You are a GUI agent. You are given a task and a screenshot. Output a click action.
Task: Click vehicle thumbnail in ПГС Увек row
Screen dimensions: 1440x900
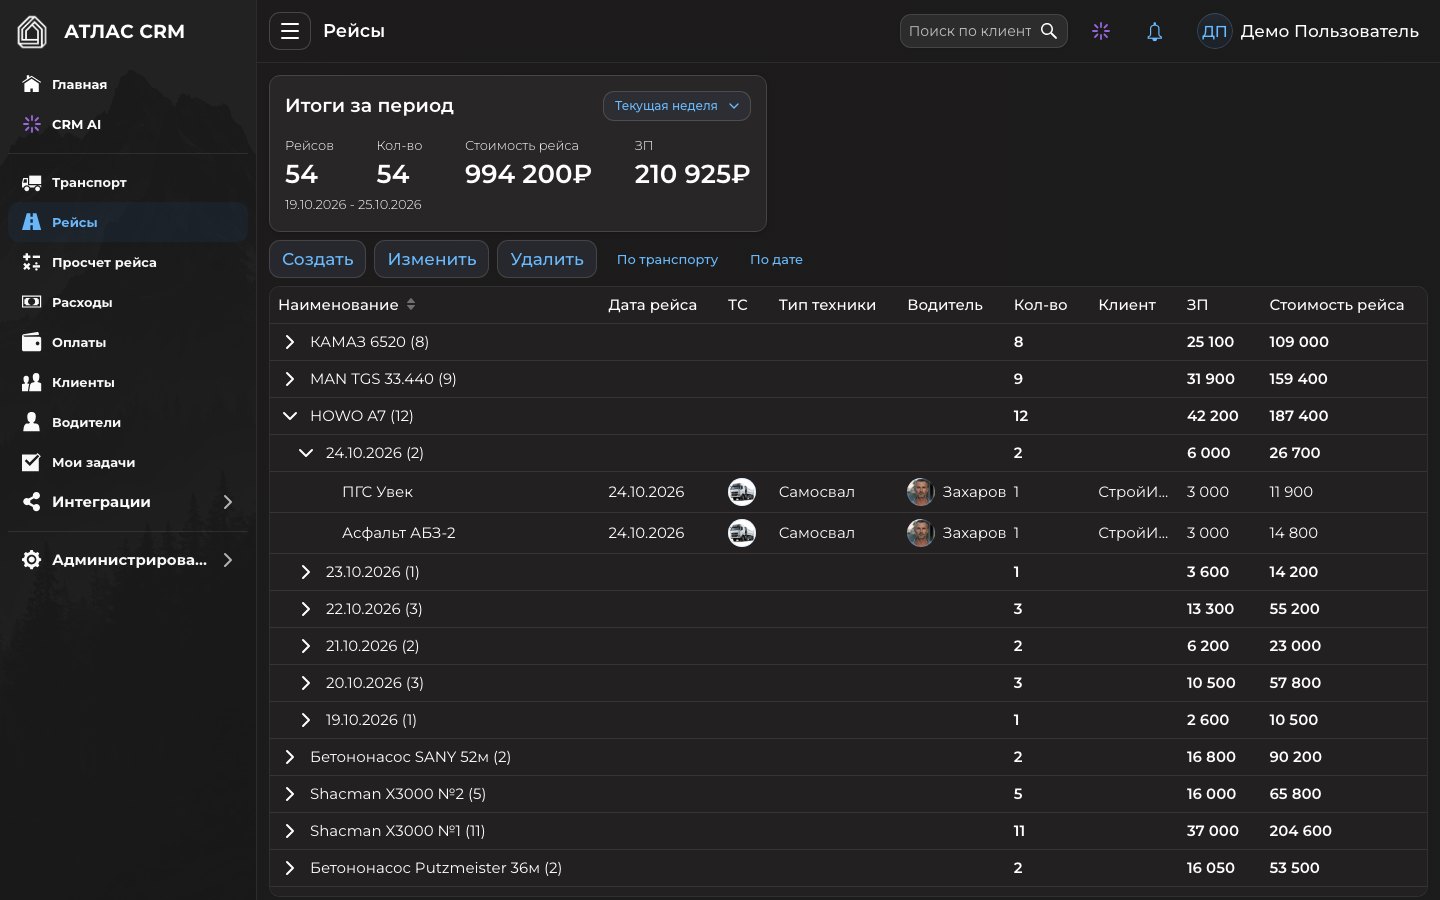742,492
